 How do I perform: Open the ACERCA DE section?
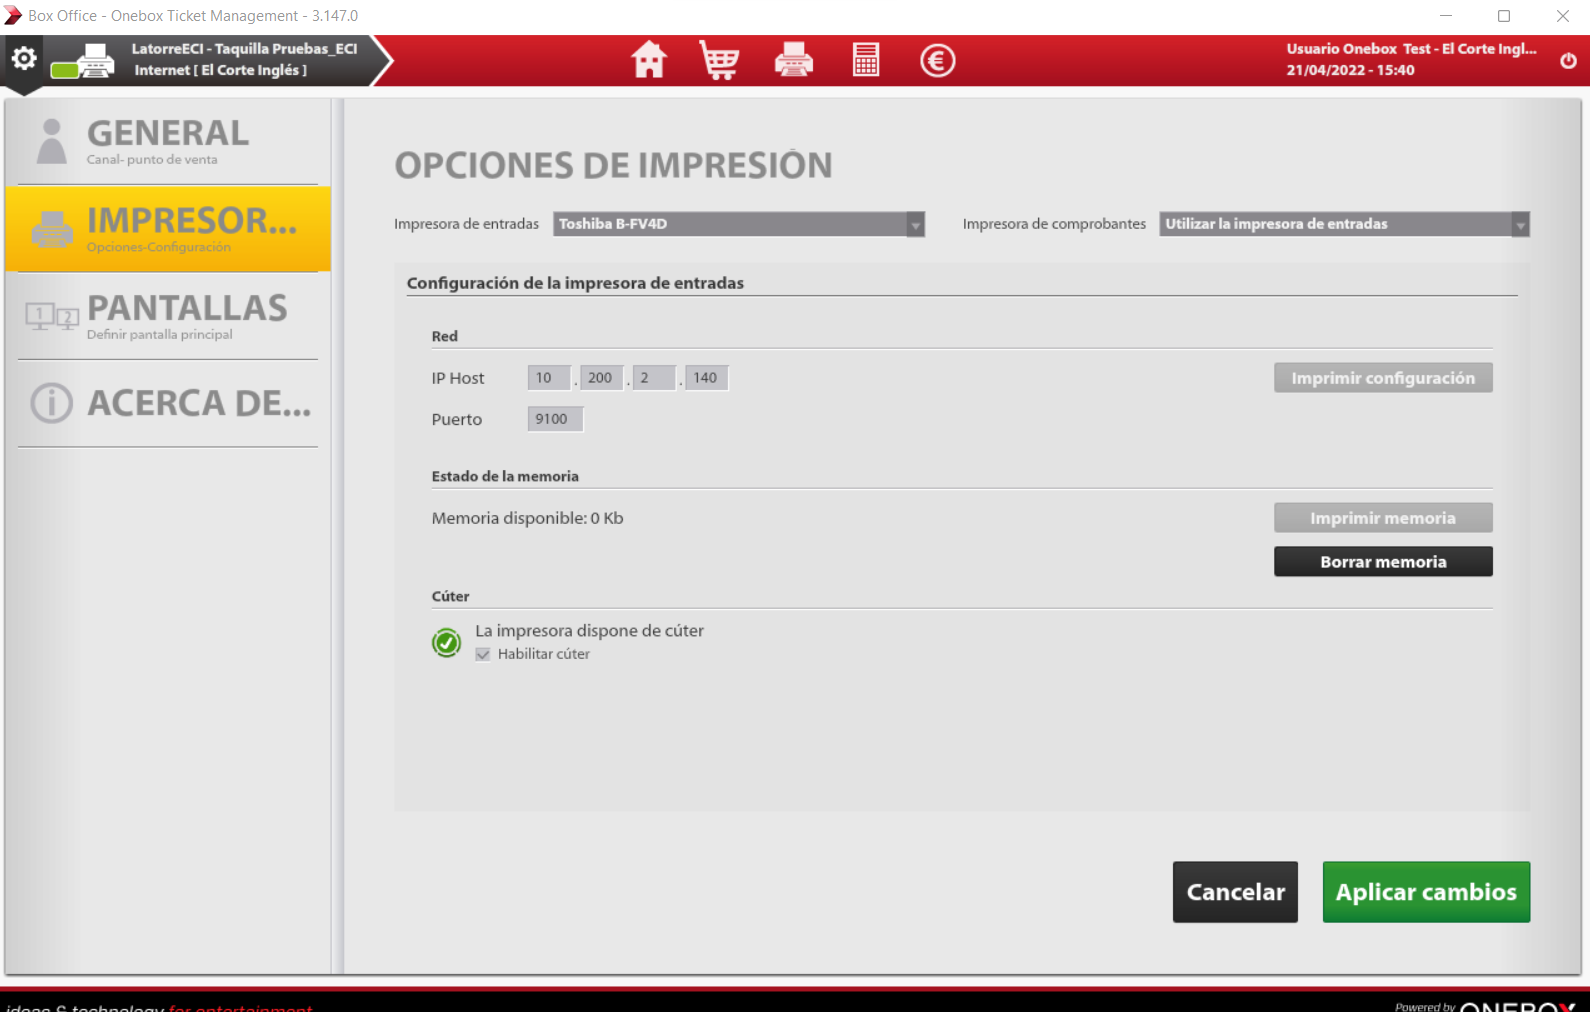click(x=168, y=403)
